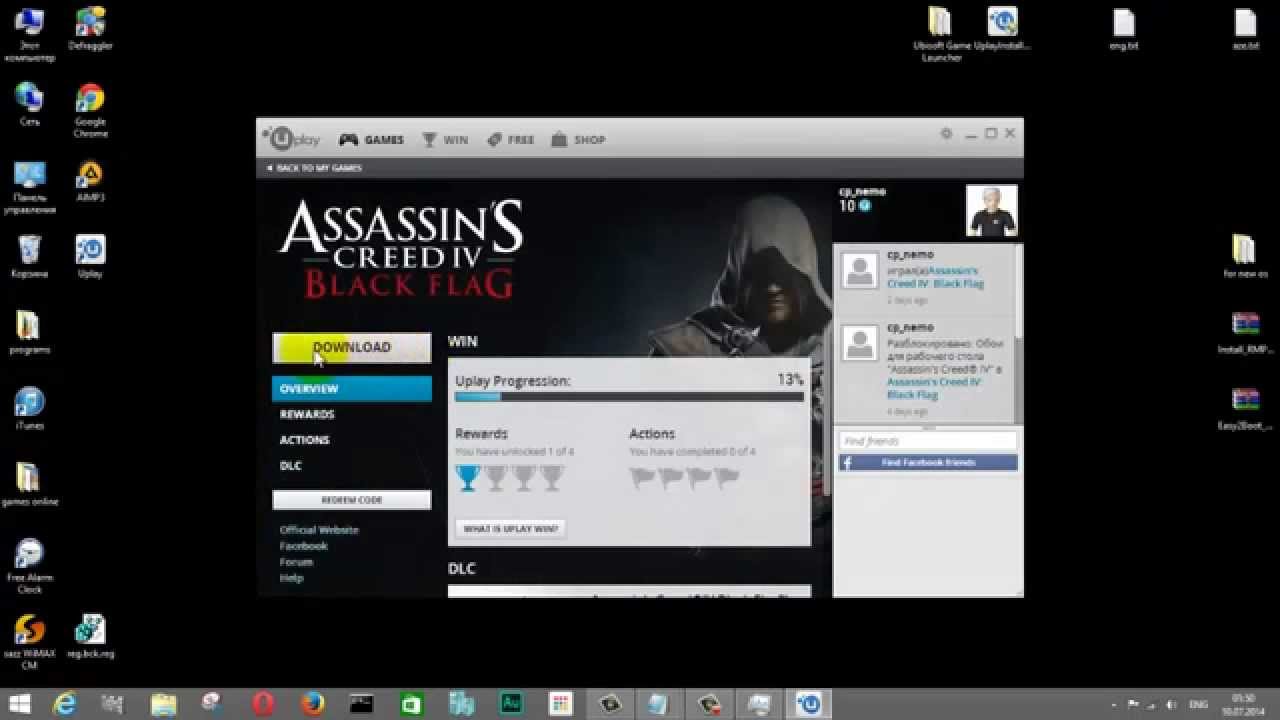Open the Official Website link
This screenshot has width=1280, height=720.
pyautogui.click(x=319, y=530)
